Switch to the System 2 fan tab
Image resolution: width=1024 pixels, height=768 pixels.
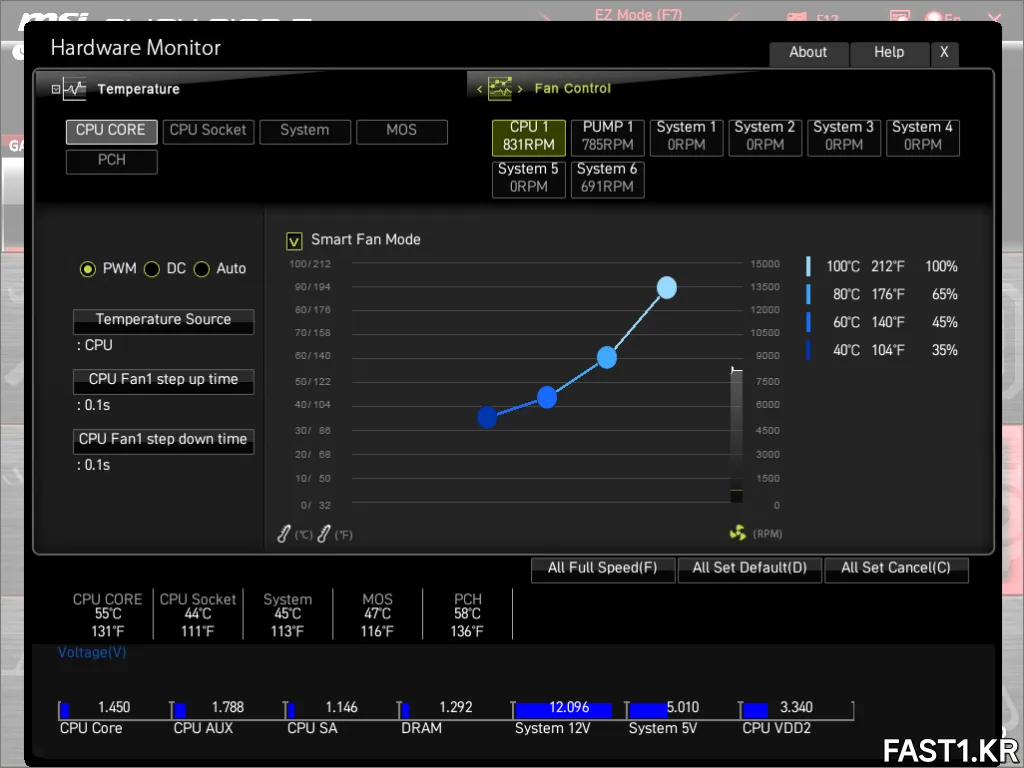tap(765, 136)
